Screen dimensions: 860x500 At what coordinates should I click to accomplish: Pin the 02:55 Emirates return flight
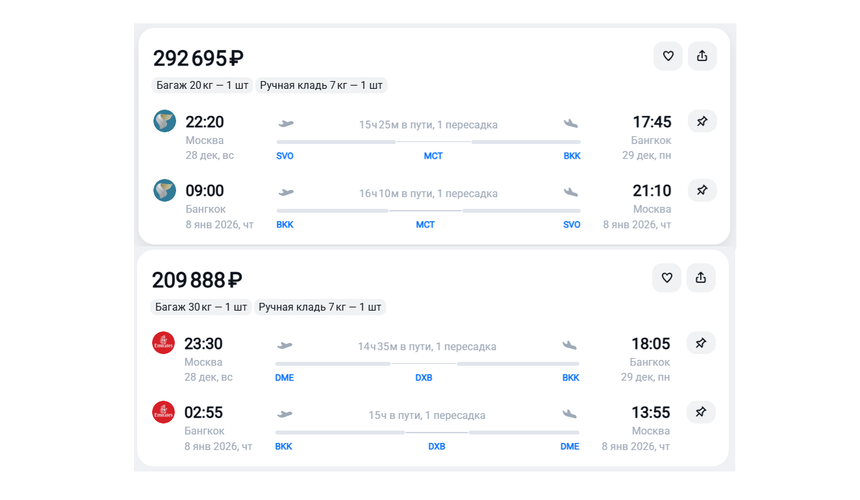(x=701, y=412)
